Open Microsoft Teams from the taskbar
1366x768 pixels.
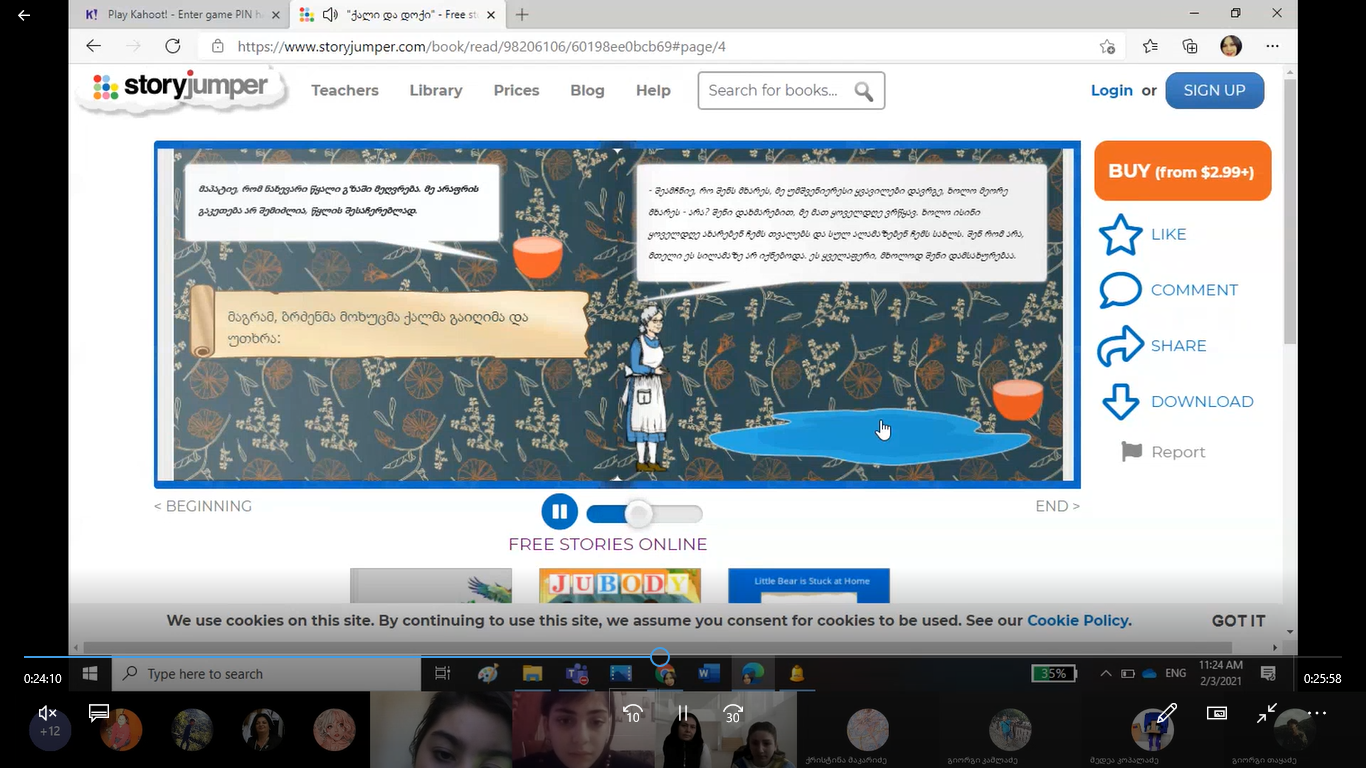tap(576, 674)
